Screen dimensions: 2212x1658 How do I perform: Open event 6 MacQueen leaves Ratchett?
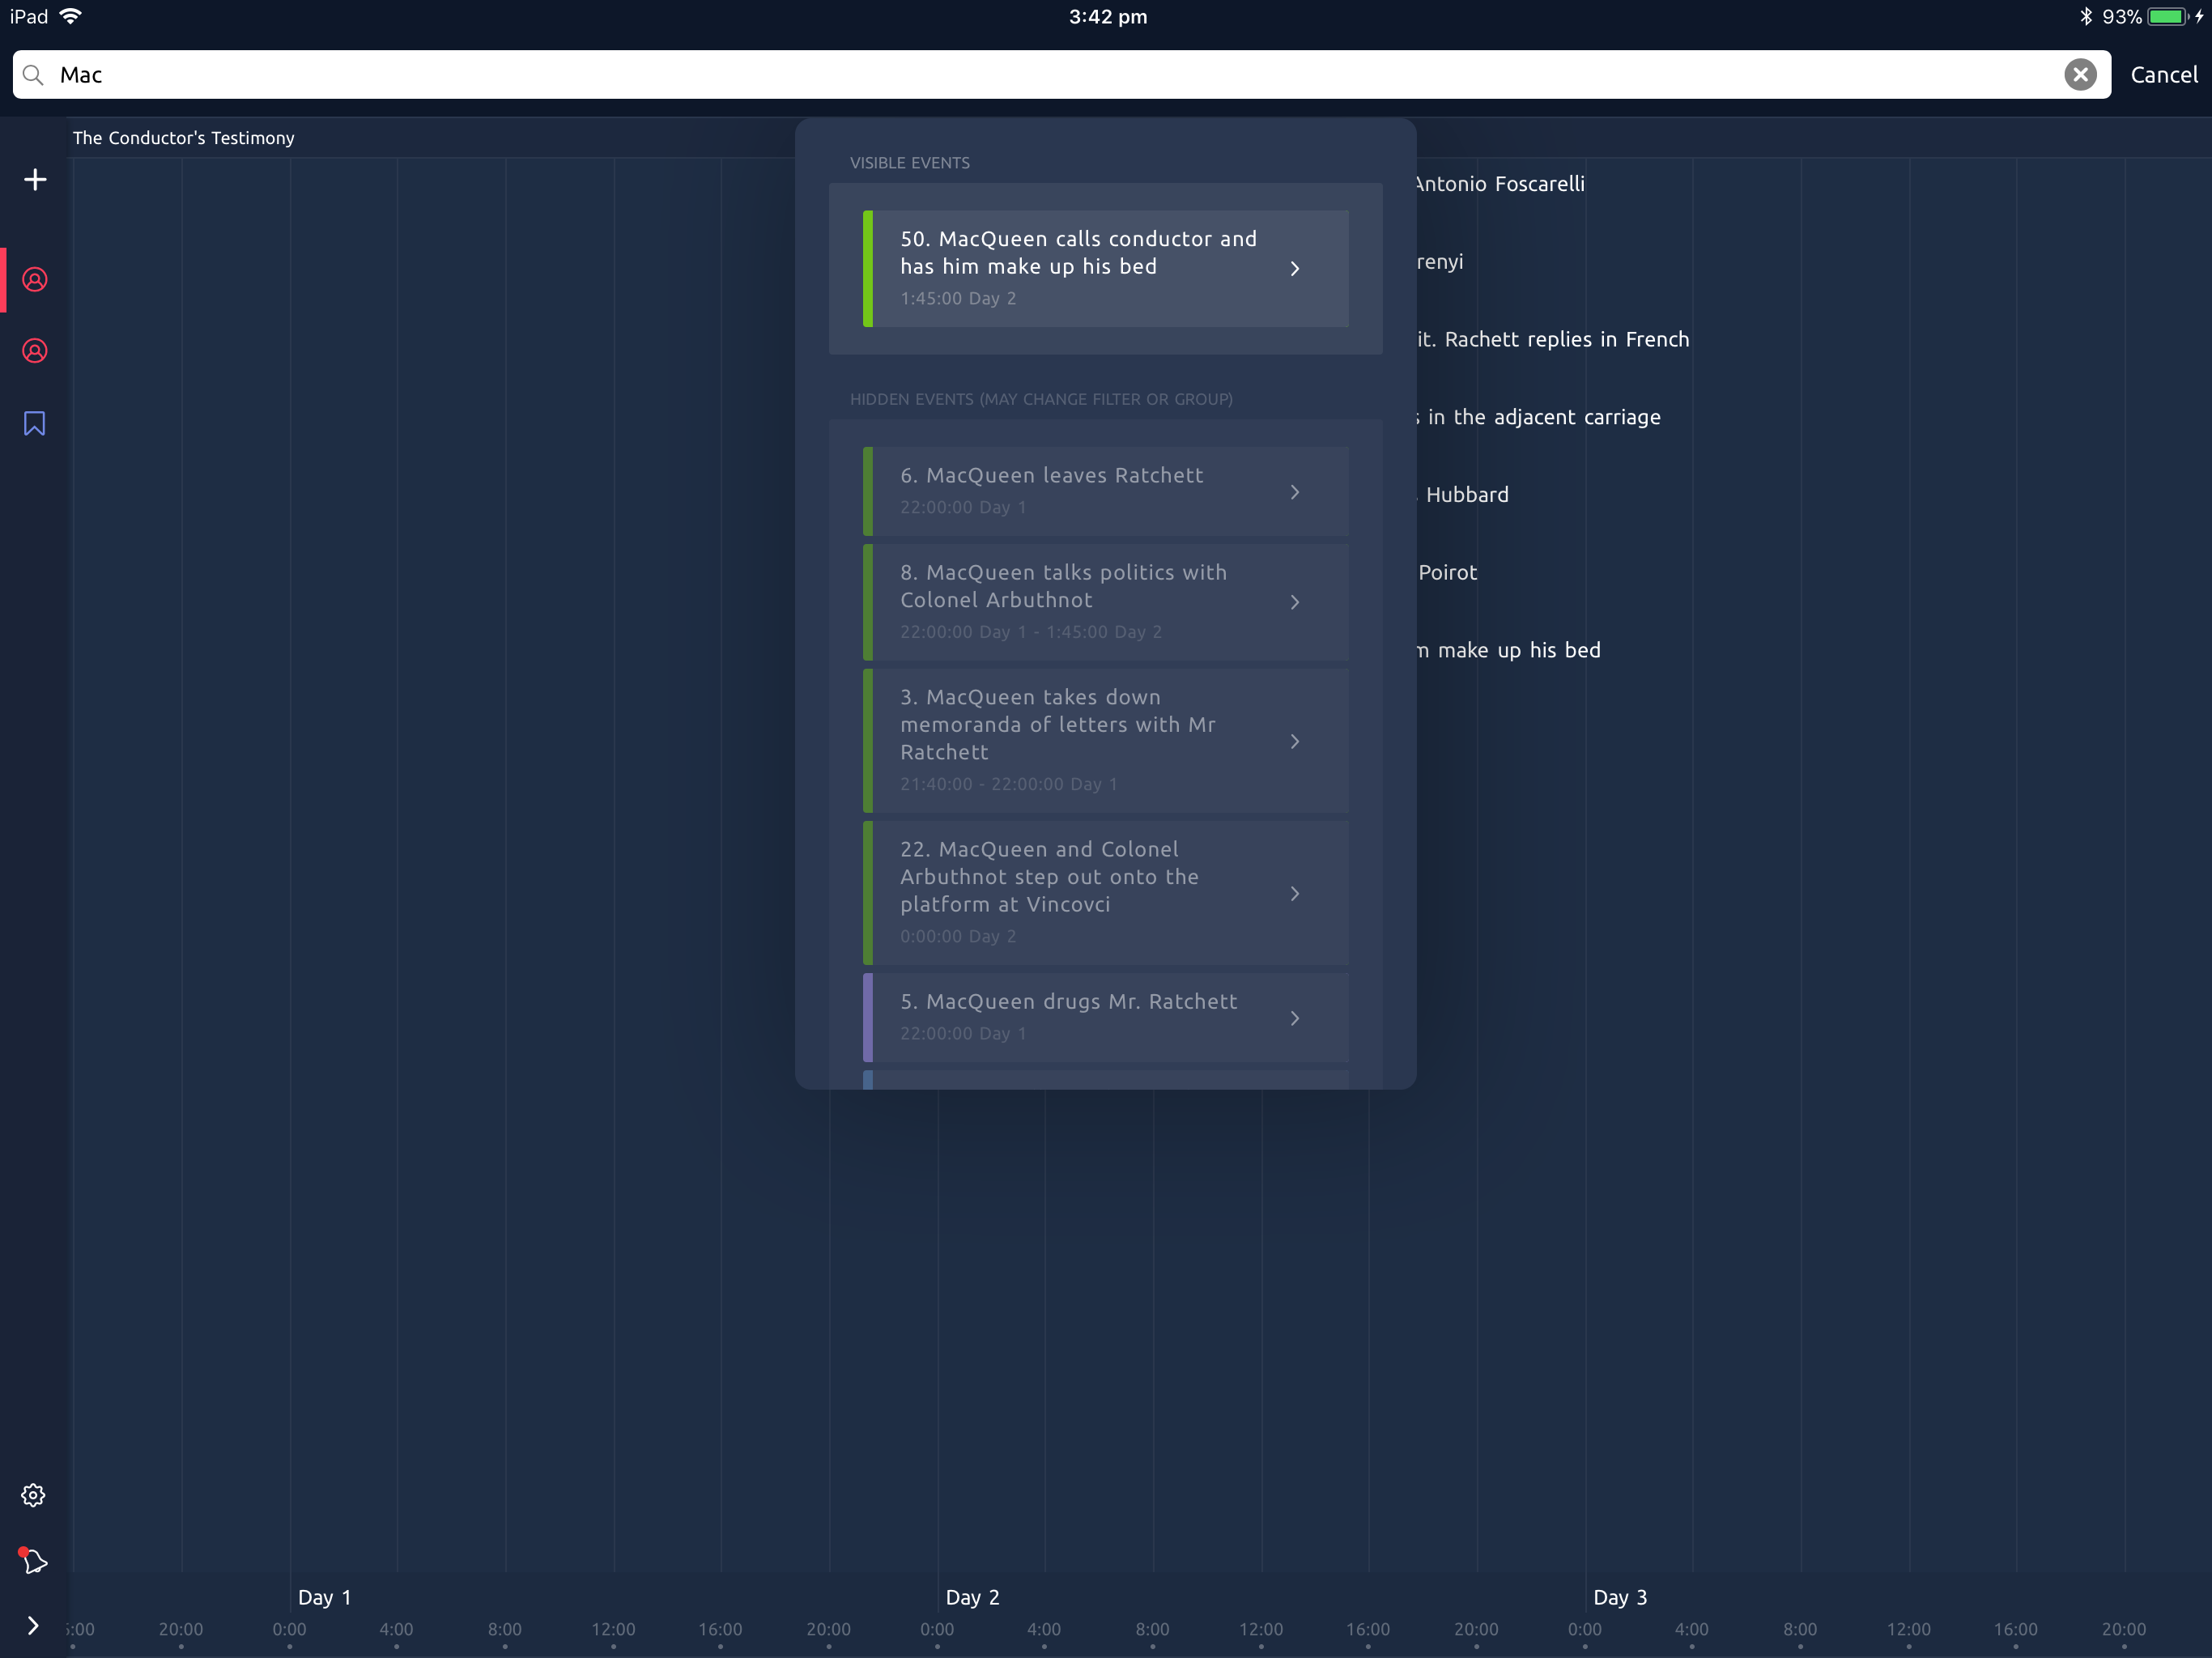point(1105,491)
